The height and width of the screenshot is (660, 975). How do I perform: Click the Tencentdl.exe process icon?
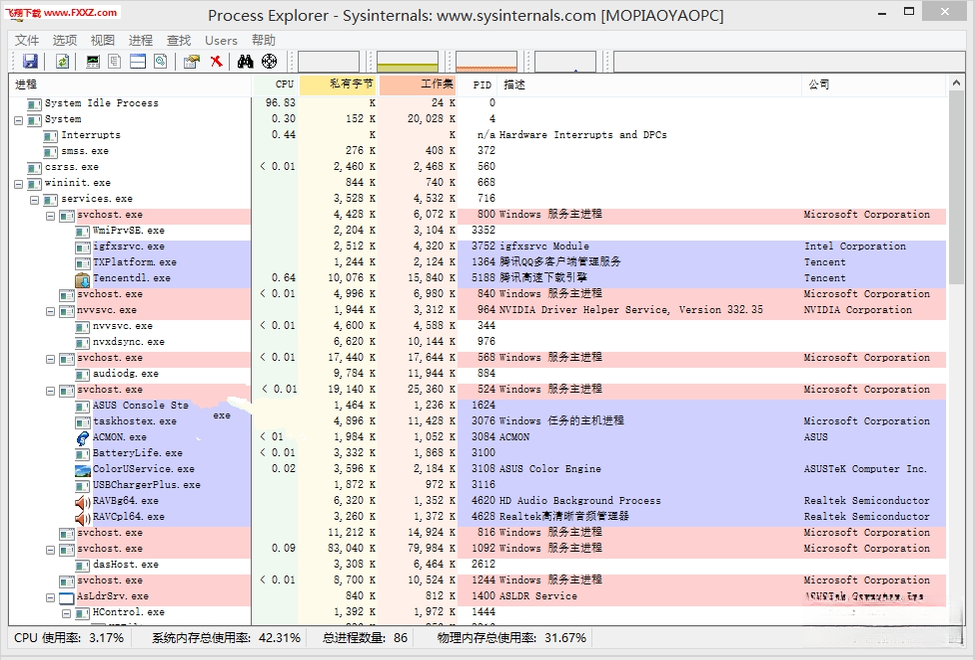(x=83, y=279)
